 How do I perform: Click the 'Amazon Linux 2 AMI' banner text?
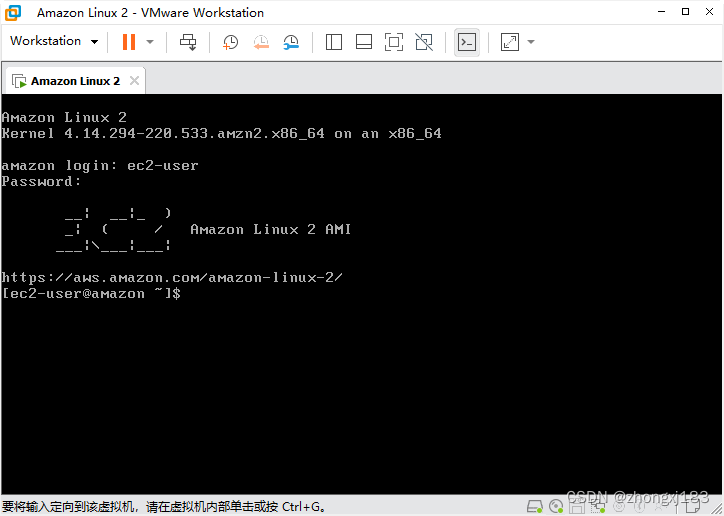[x=271, y=229]
